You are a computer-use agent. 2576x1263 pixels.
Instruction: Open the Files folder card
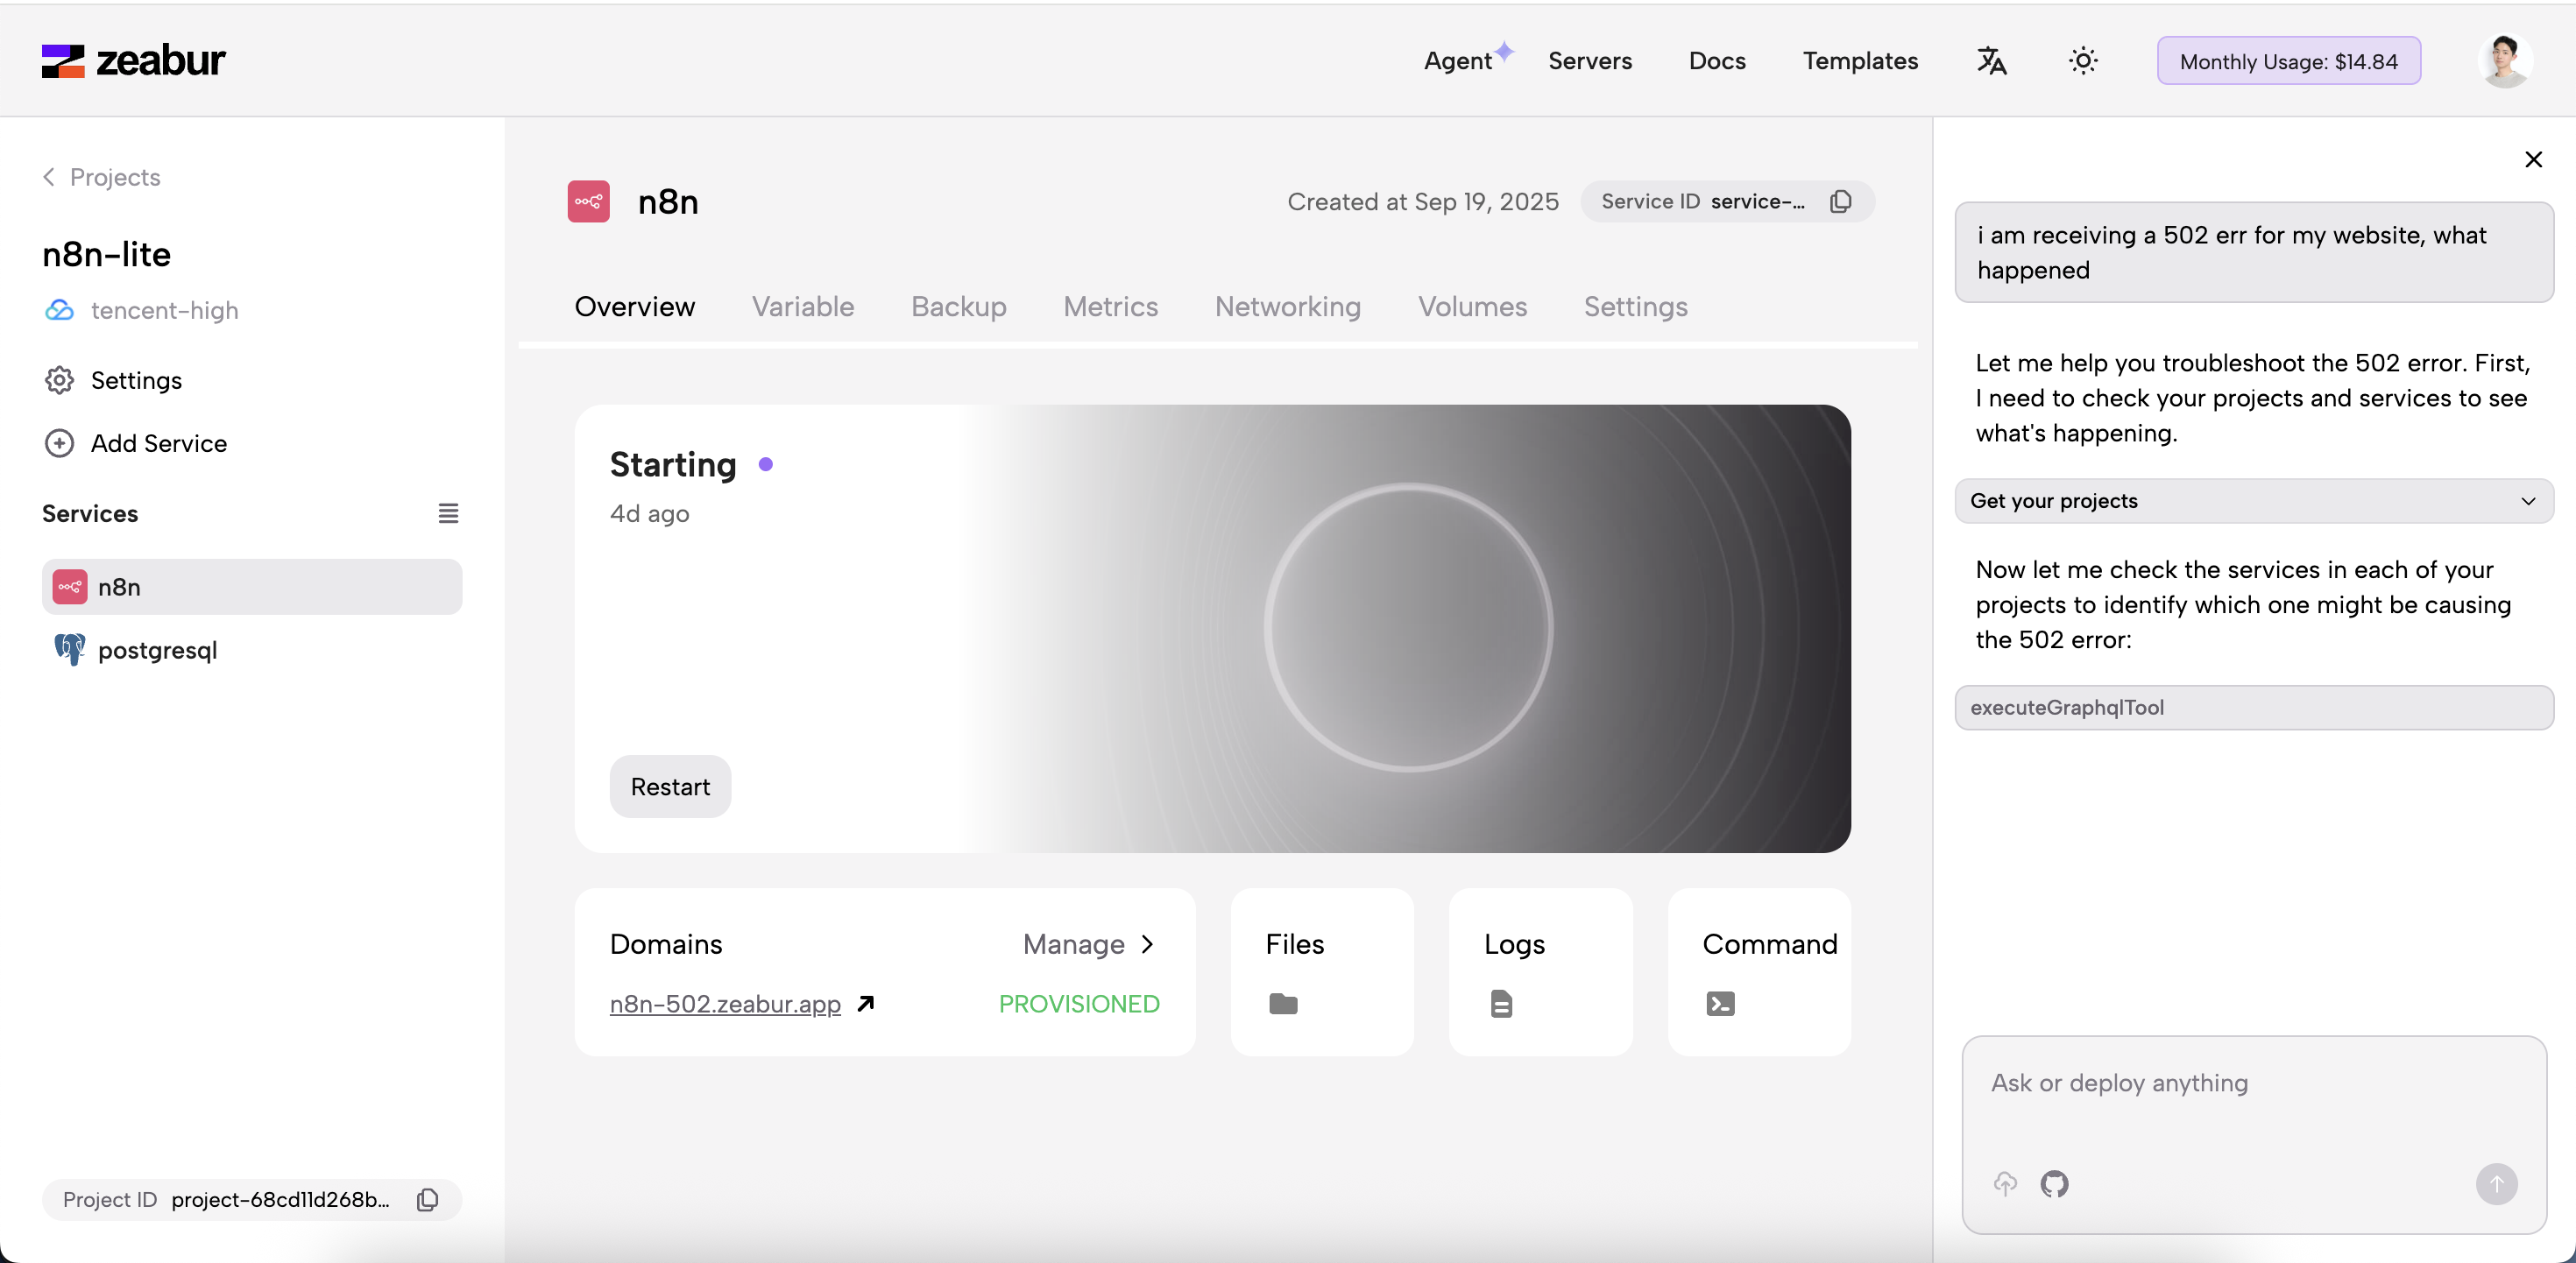1321,971
